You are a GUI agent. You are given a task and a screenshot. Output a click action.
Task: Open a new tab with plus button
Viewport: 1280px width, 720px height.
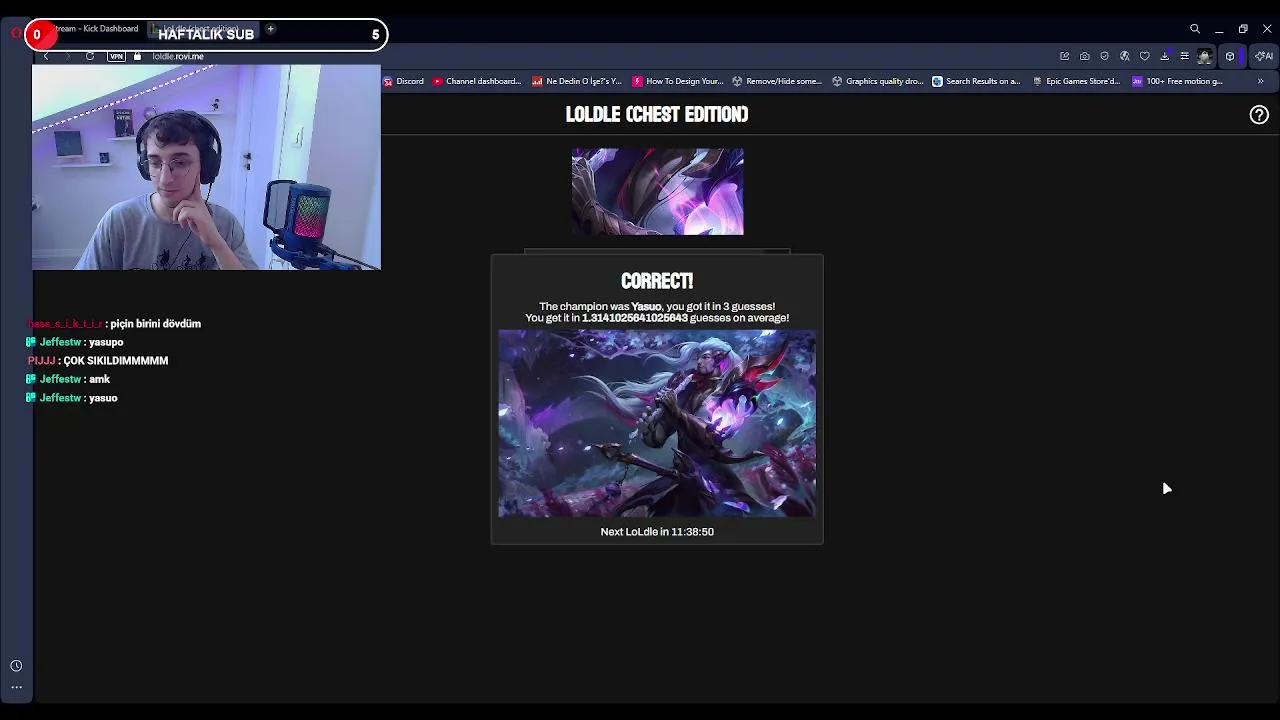(x=270, y=29)
